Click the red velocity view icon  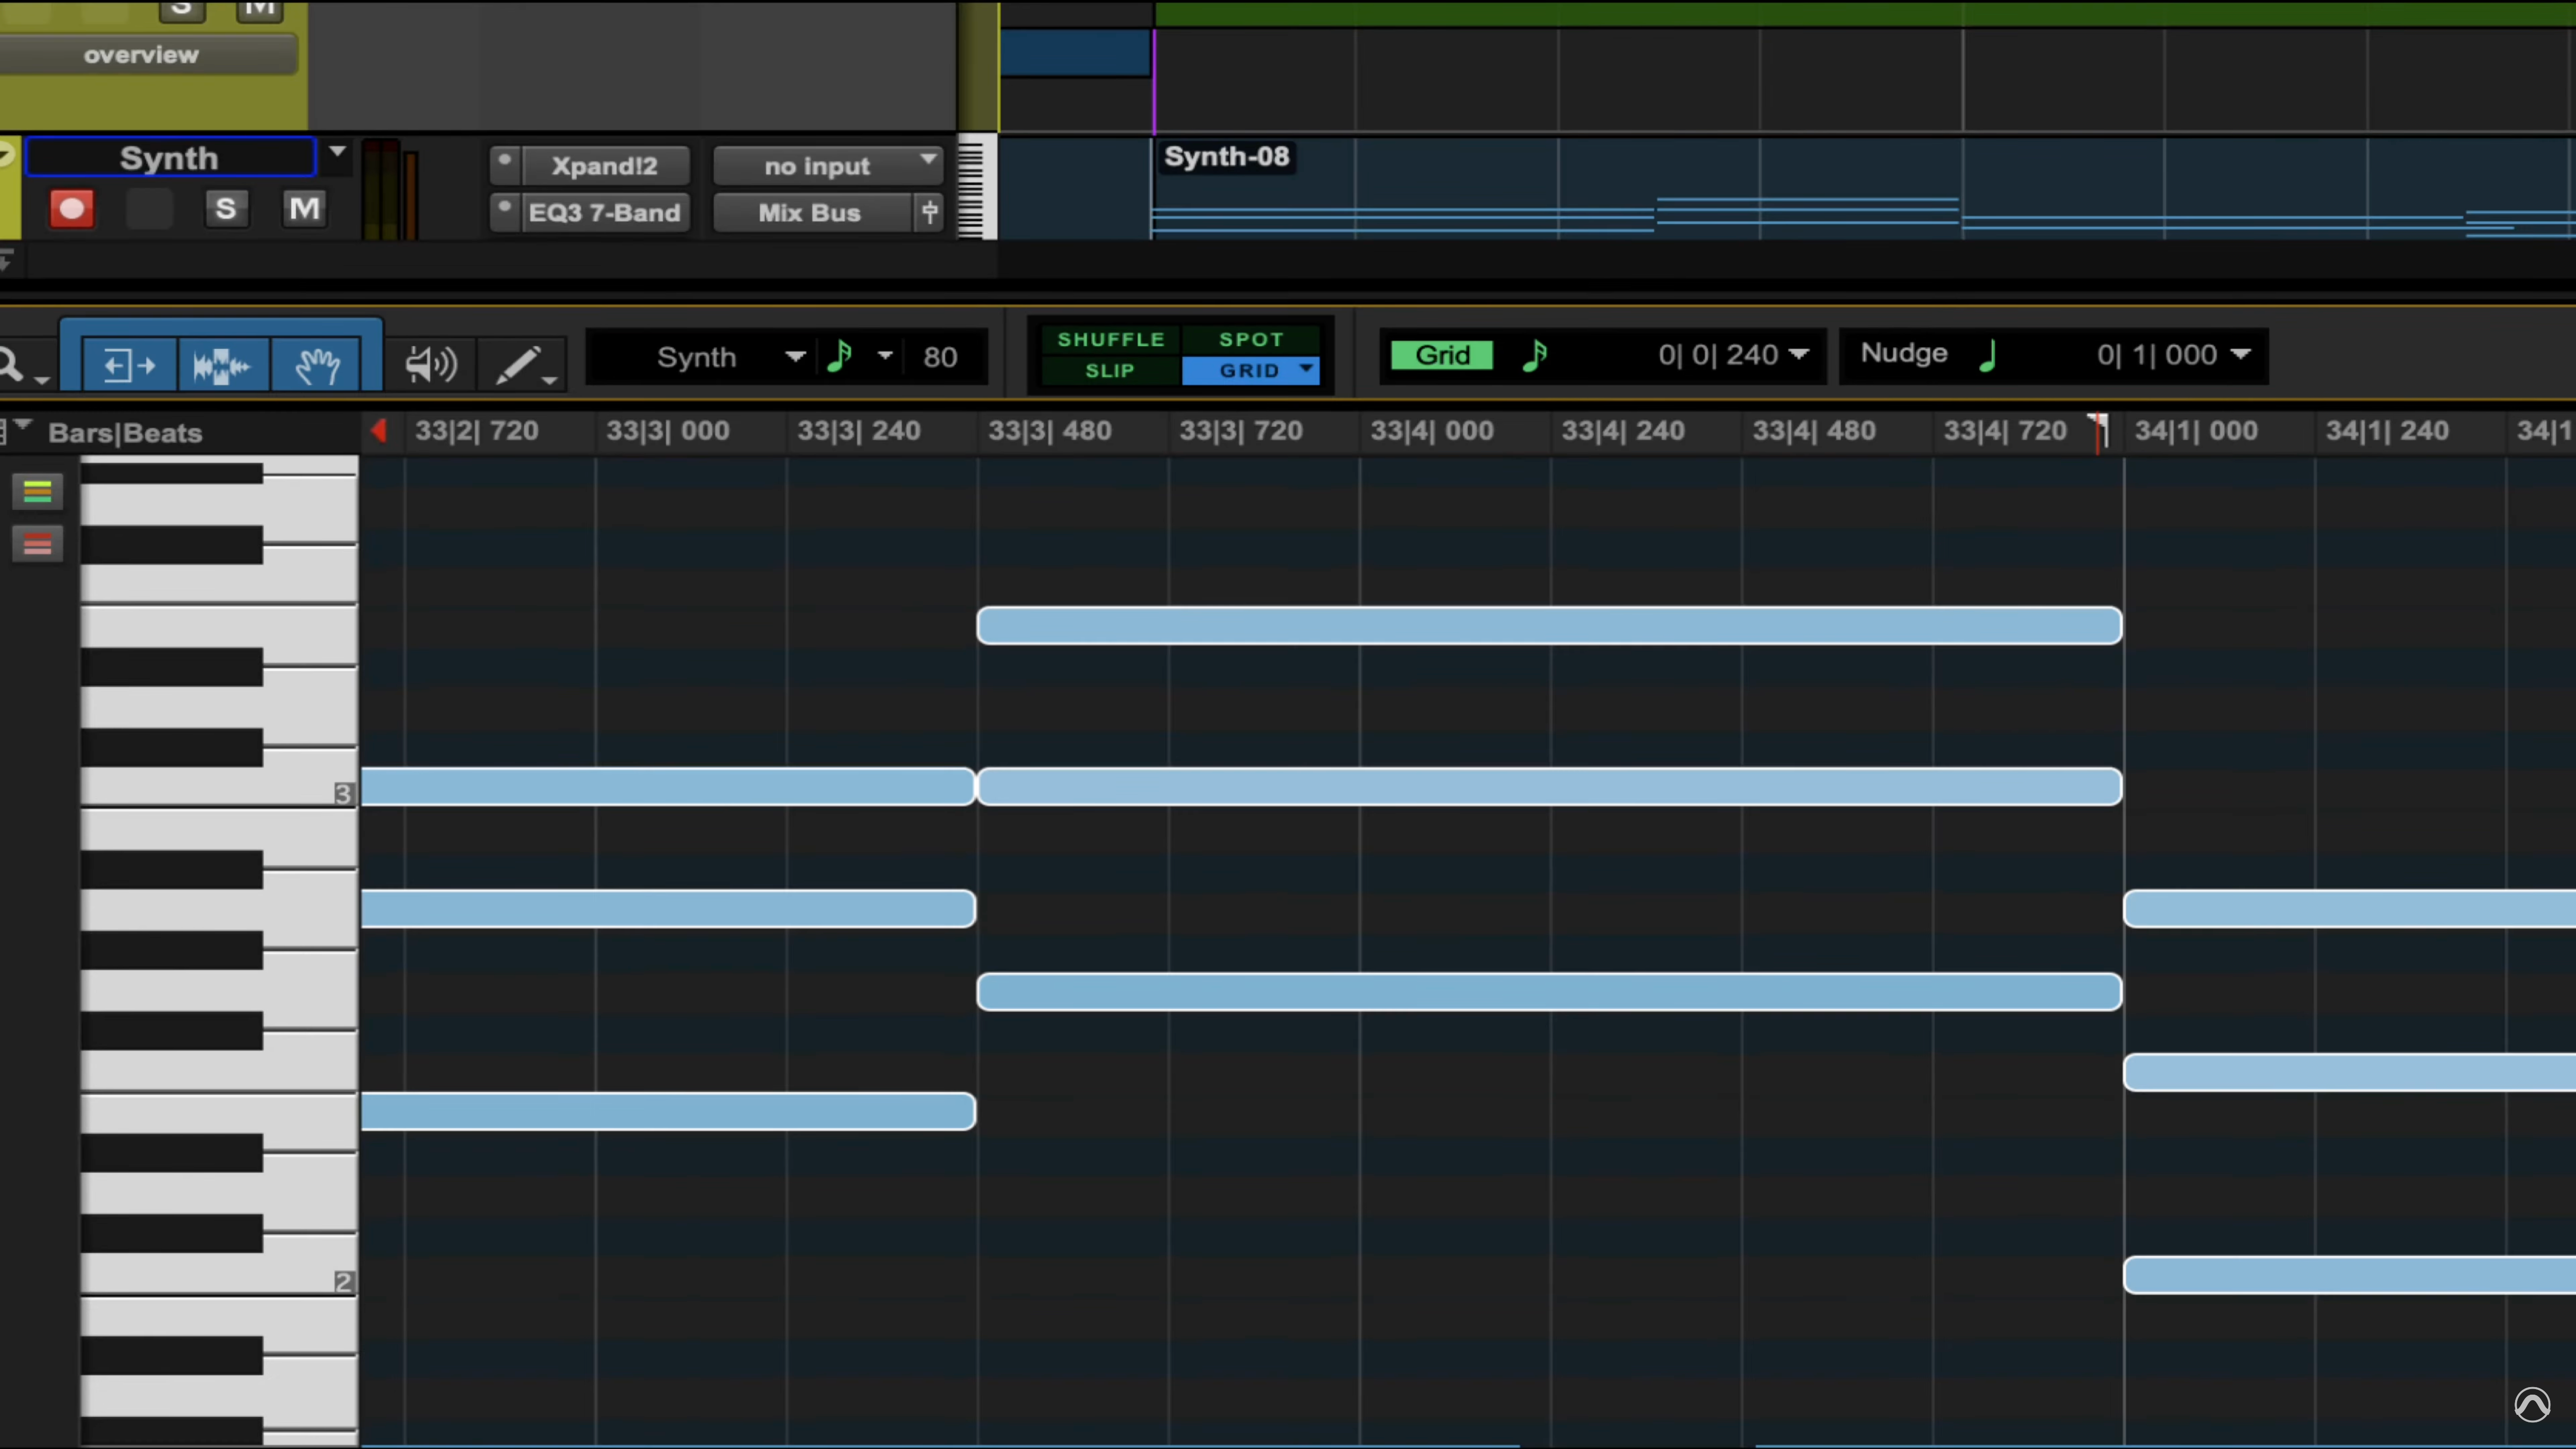tap(37, 544)
